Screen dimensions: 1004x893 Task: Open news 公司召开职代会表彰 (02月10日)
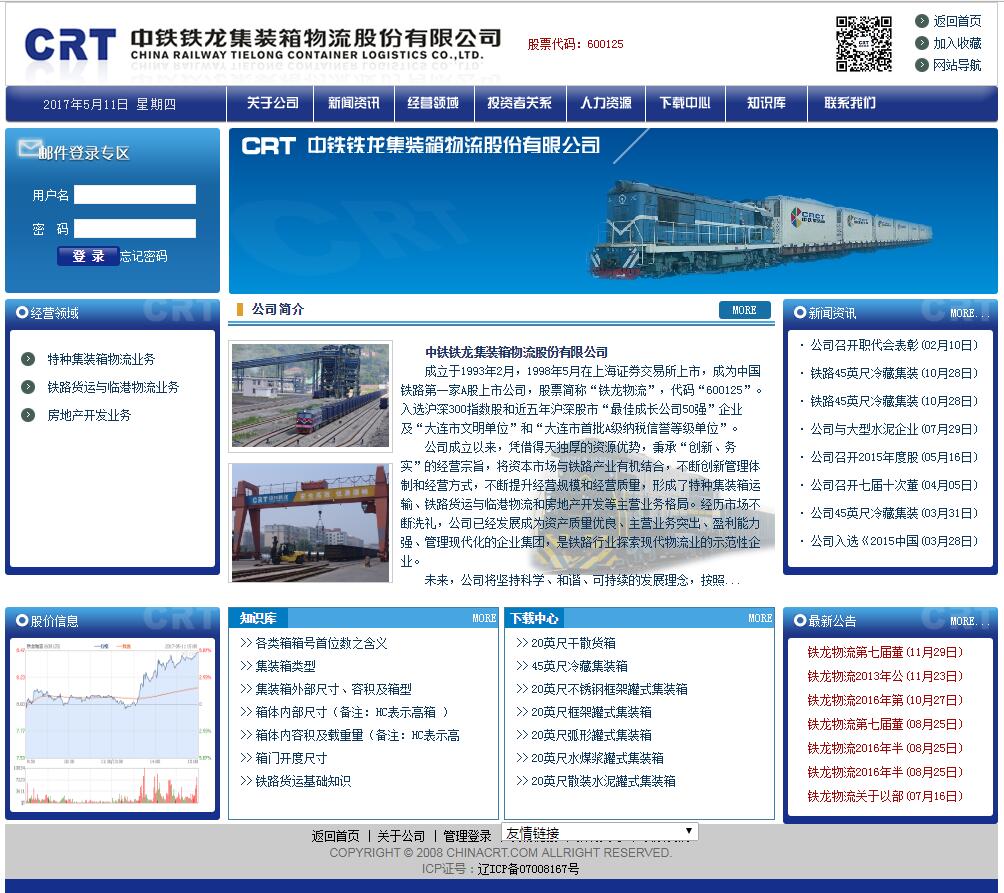894,345
